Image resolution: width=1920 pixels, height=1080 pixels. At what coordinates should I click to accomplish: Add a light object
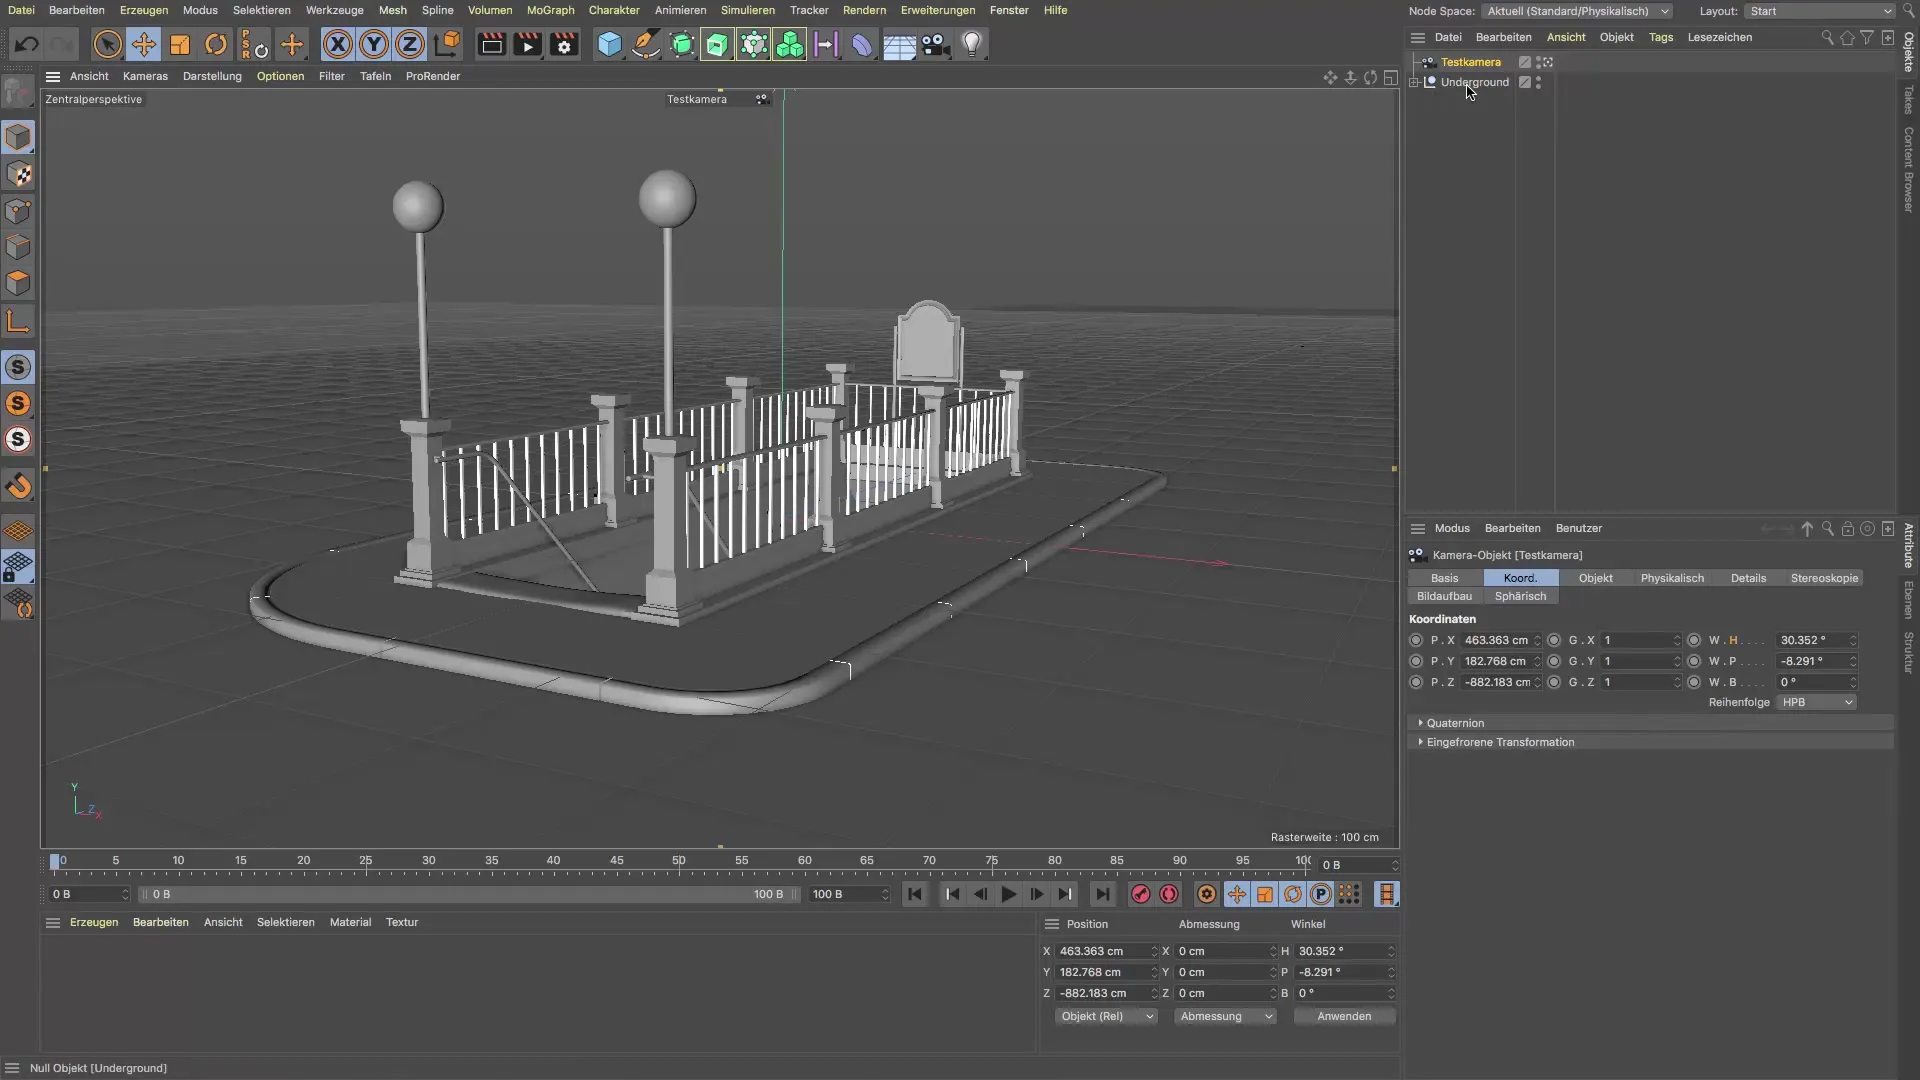click(972, 45)
